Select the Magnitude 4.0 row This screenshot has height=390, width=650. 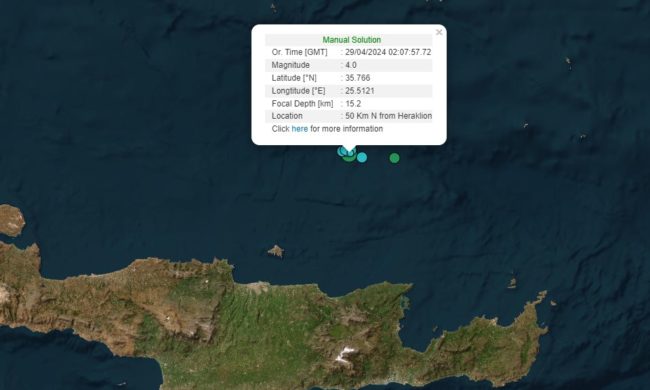click(x=349, y=65)
